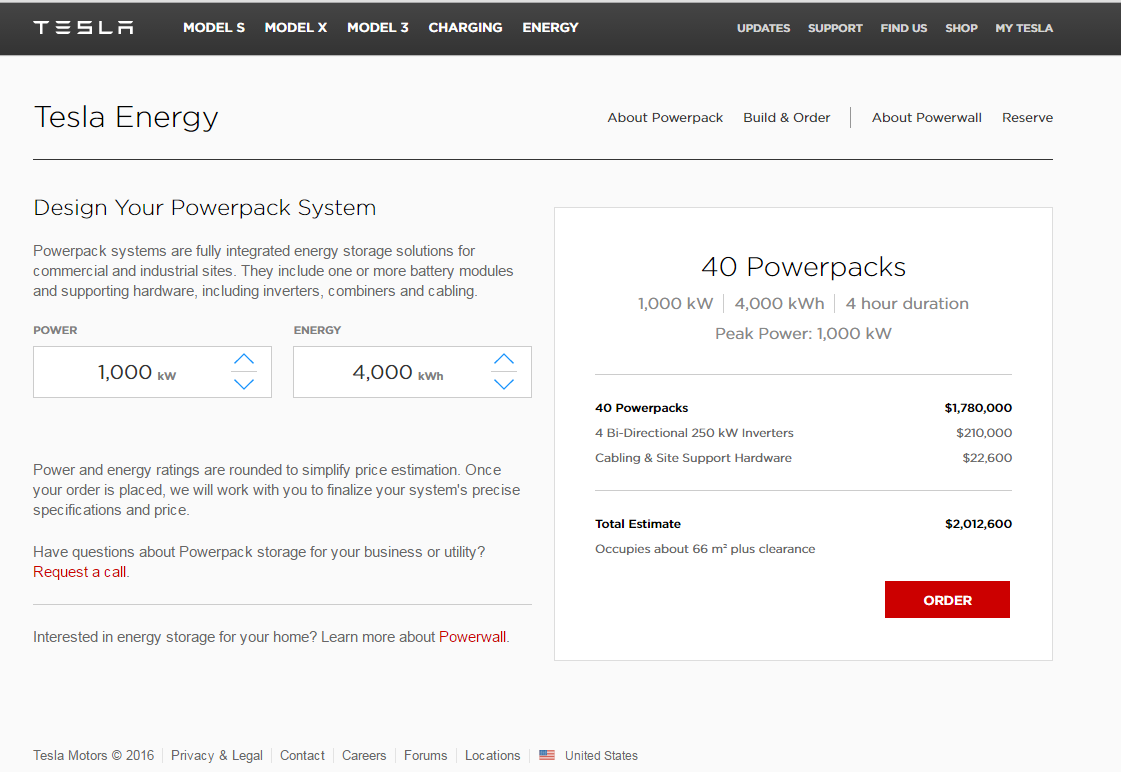The image size is (1121, 772).
Task: Click the ENERGY kWh input field
Action: tap(390, 371)
